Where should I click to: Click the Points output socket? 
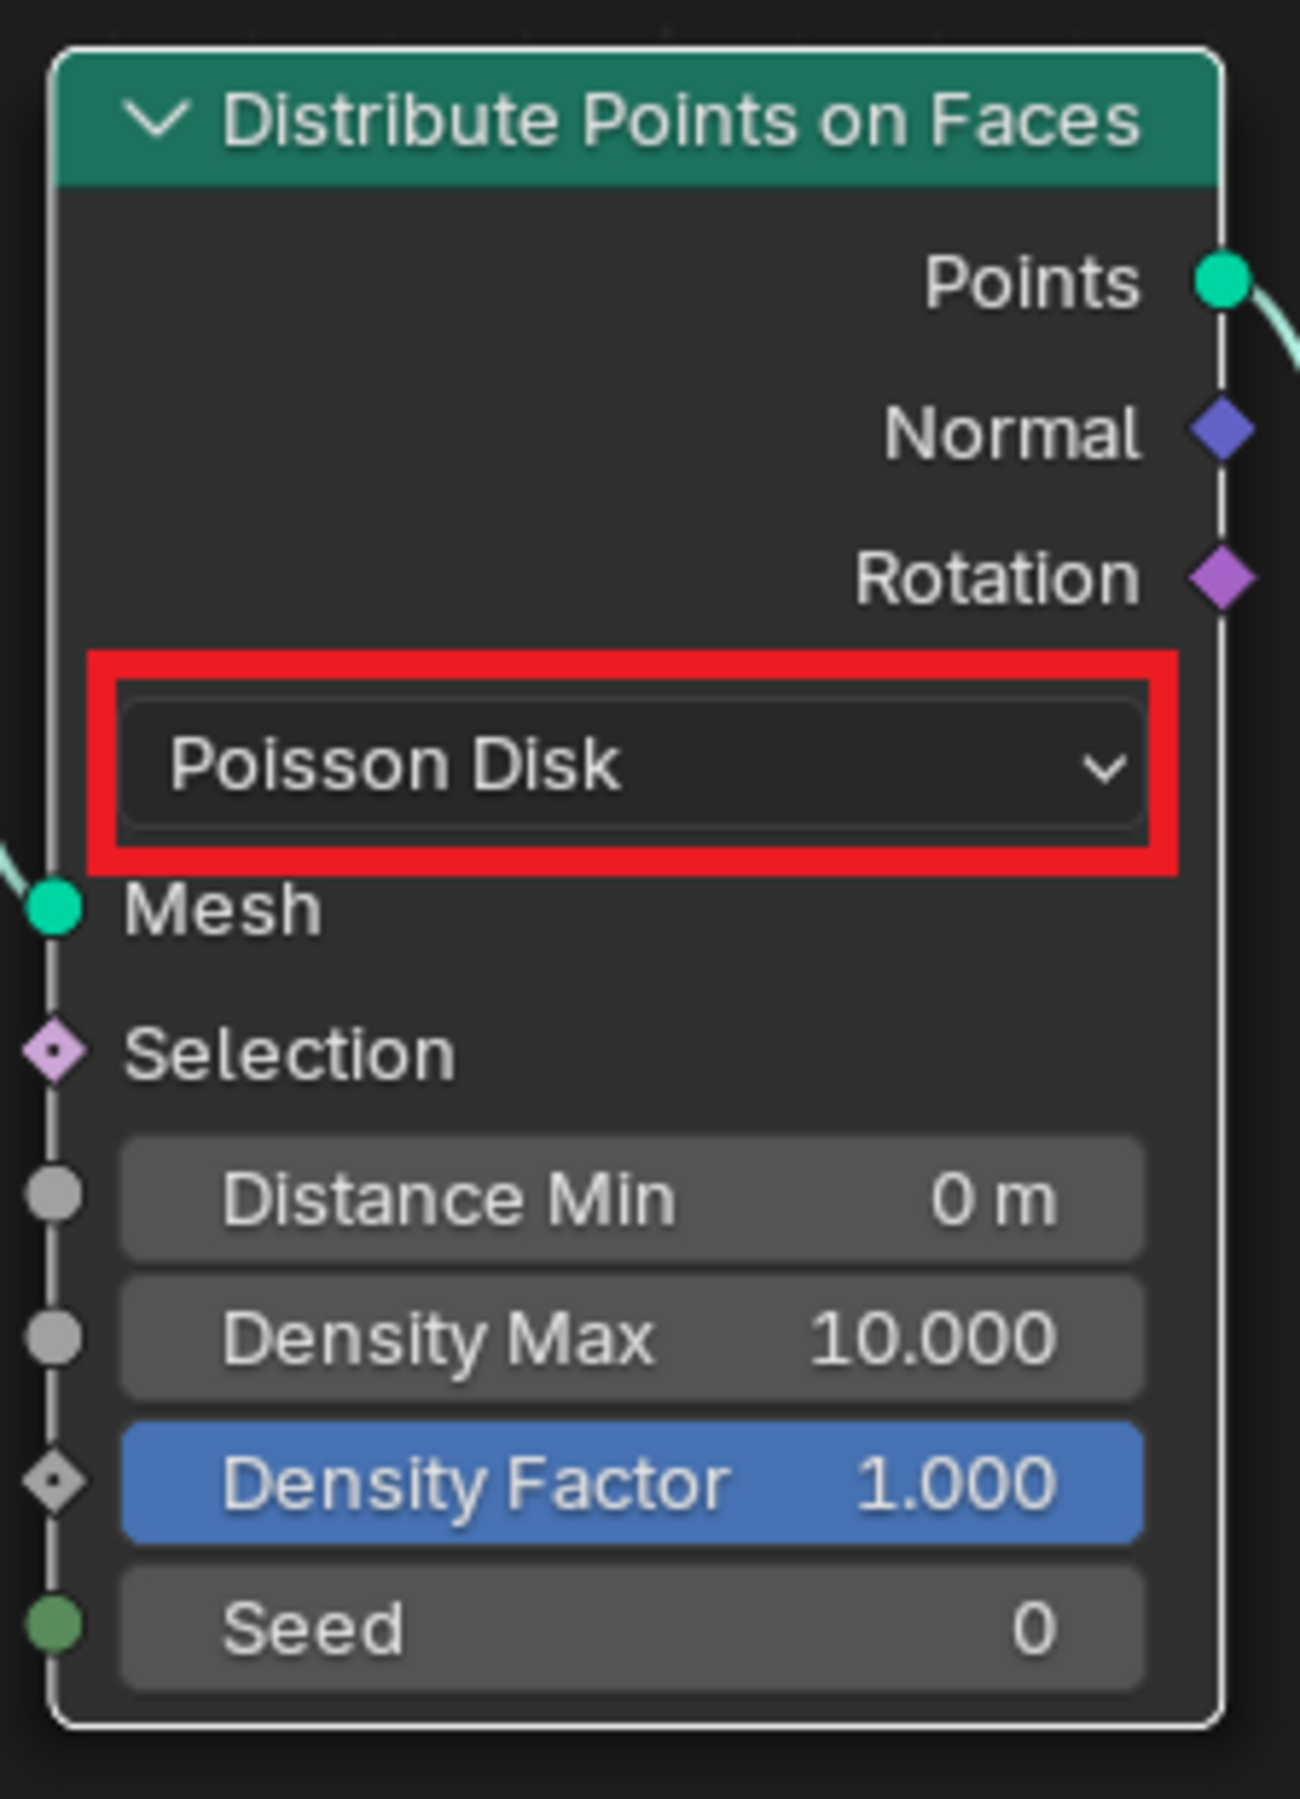coord(1222,280)
